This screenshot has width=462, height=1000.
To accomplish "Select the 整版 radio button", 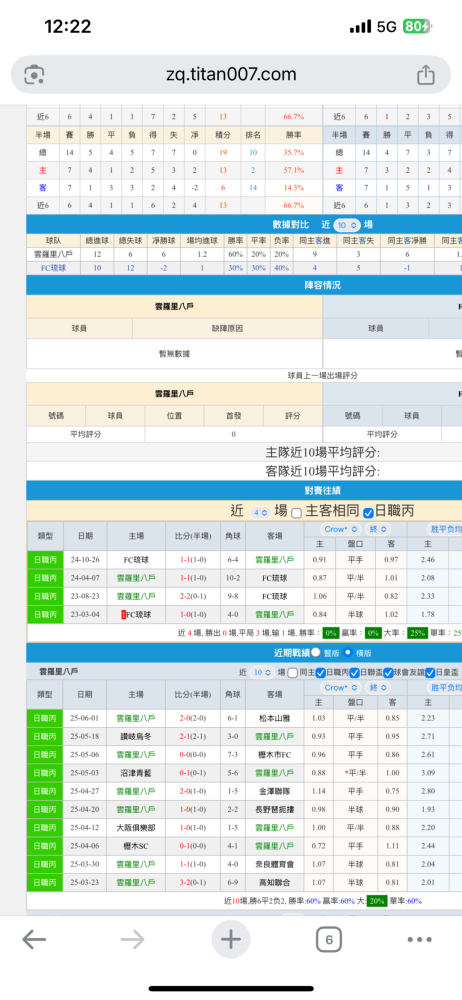I will pyautogui.click(x=315, y=652).
